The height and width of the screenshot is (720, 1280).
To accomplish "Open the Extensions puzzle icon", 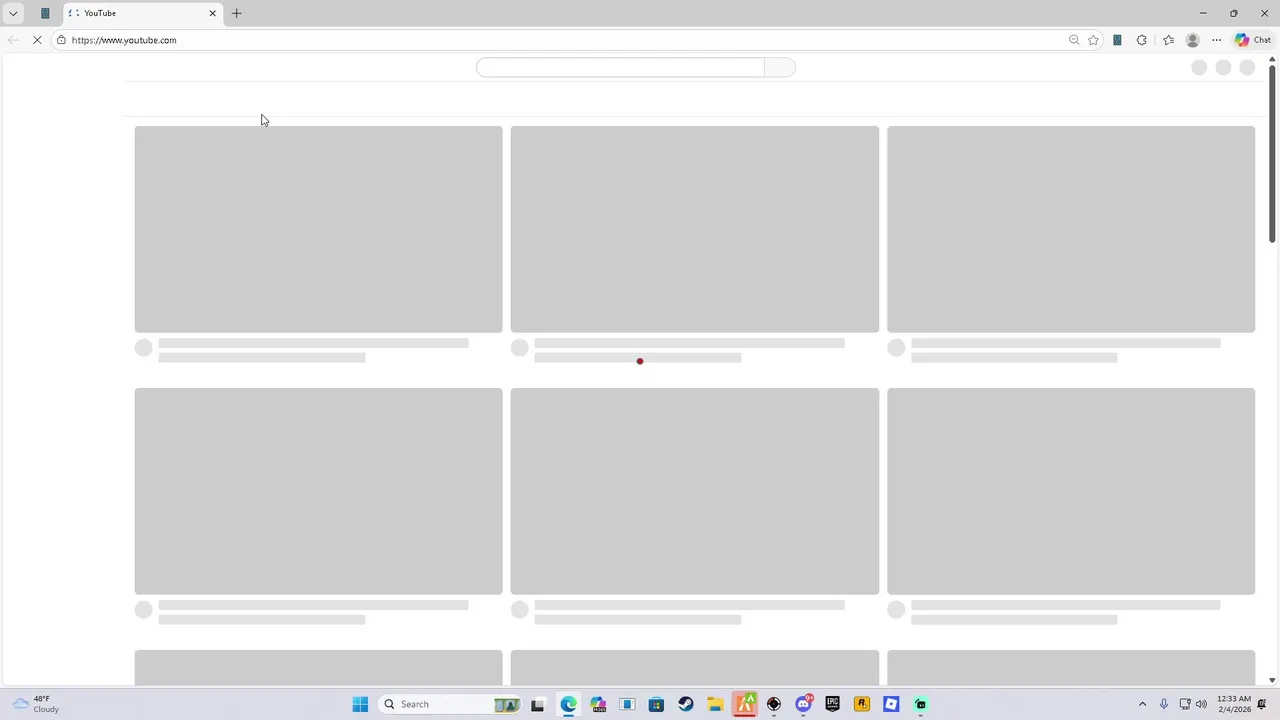I will pos(1141,40).
